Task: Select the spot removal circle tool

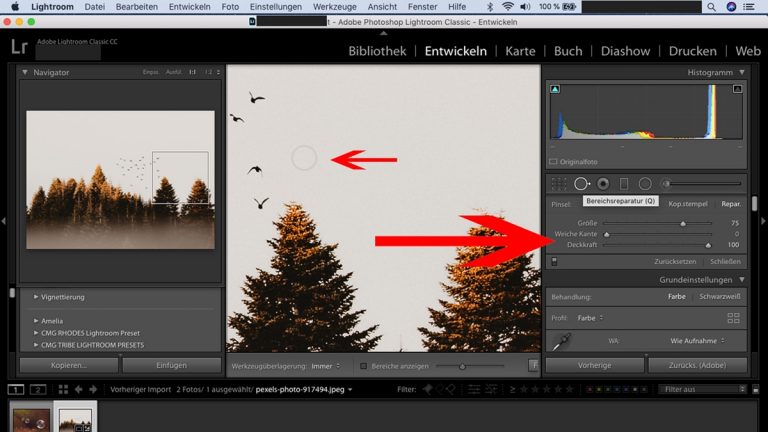Action: click(581, 184)
